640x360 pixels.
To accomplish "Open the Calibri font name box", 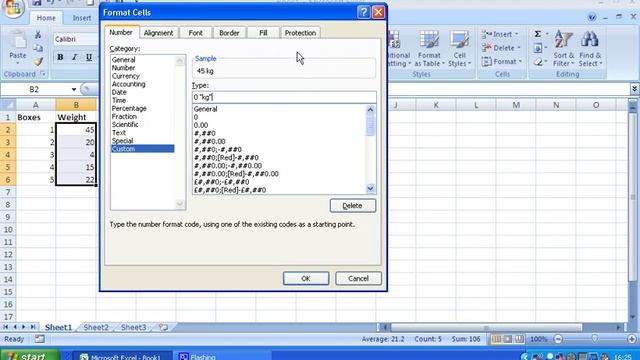I will [x=76, y=39].
